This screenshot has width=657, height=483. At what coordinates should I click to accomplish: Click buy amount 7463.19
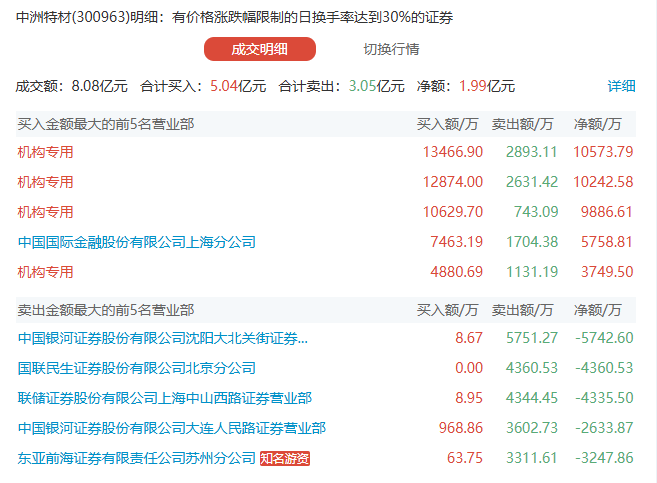point(457,242)
